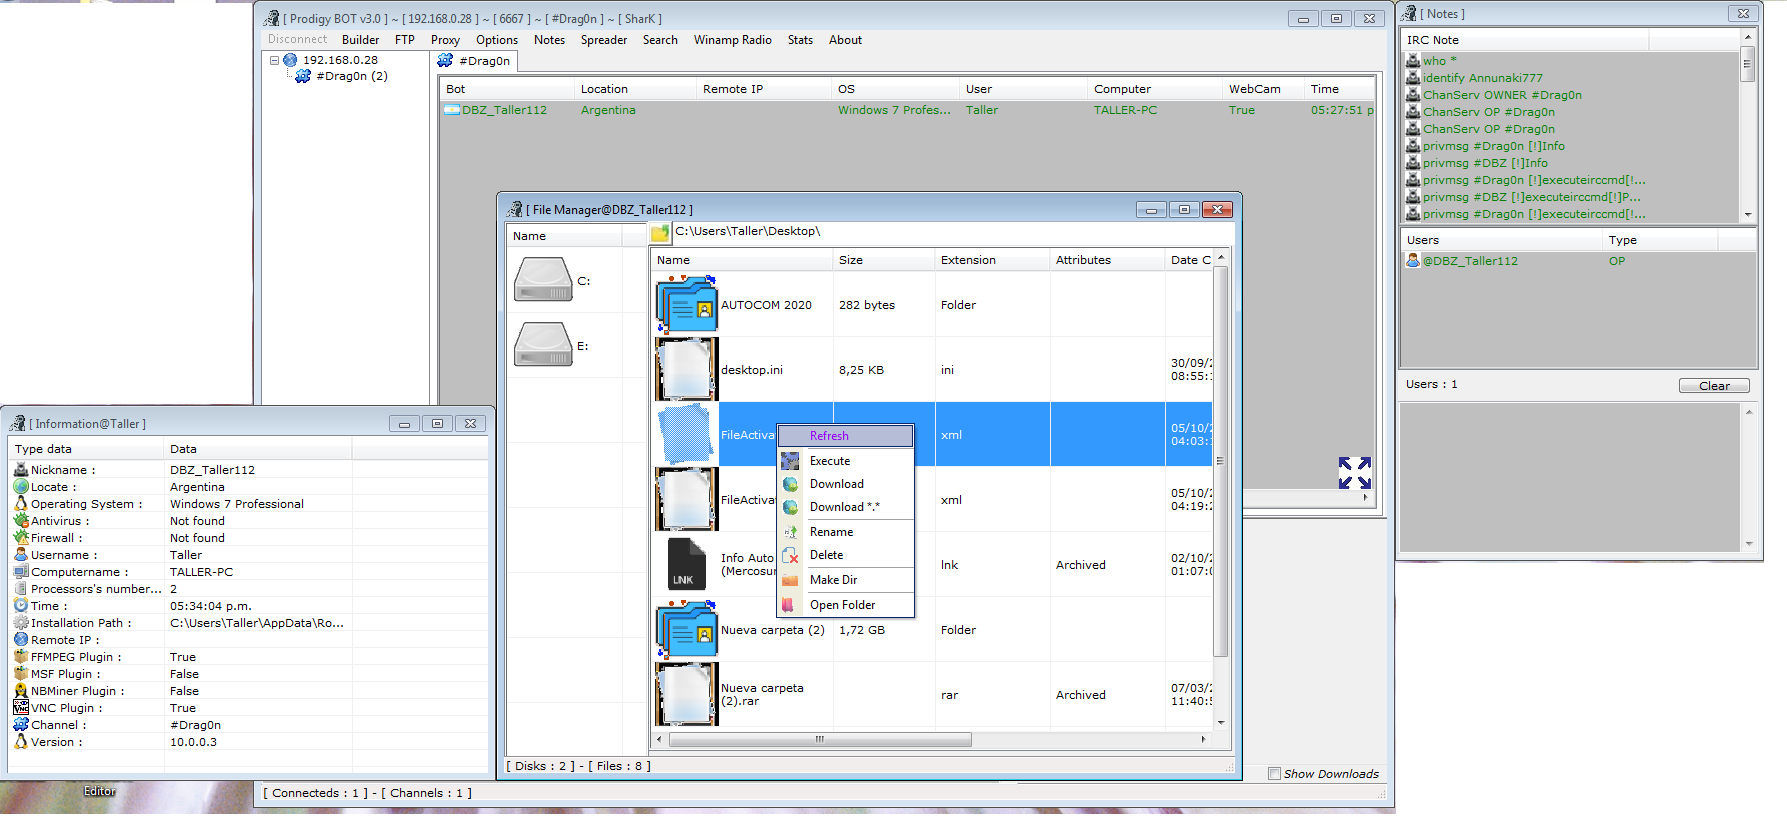Select the E: drive icon

coord(543,345)
